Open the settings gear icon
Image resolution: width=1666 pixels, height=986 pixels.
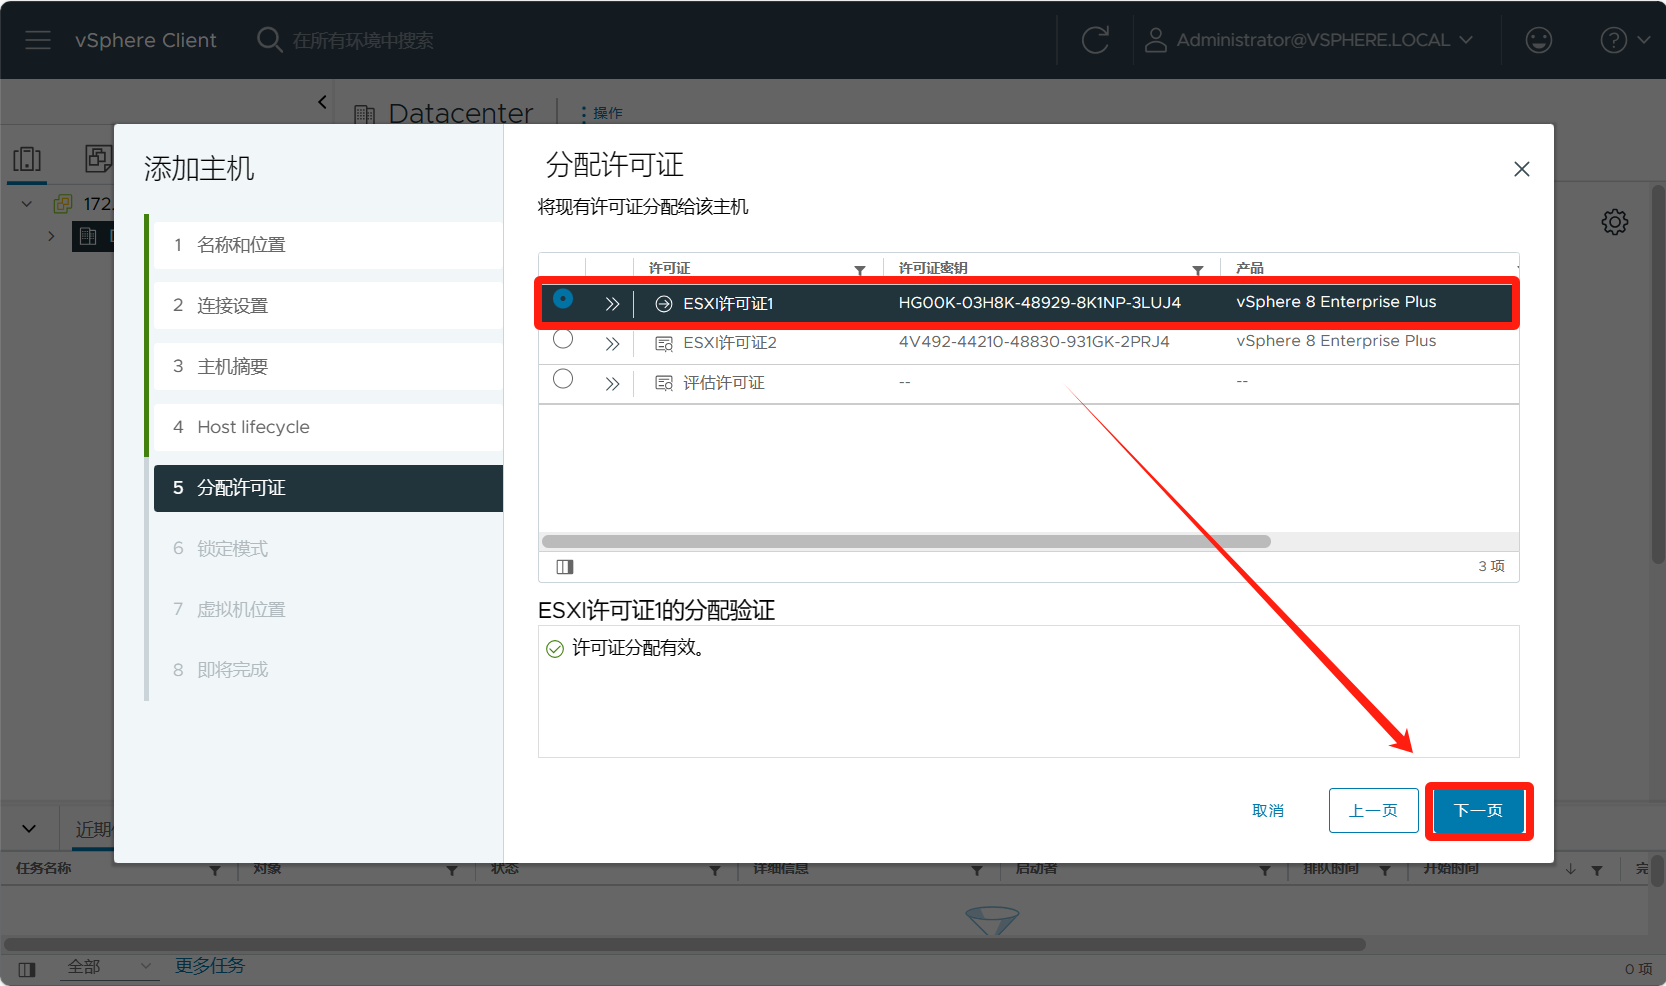point(1614,222)
